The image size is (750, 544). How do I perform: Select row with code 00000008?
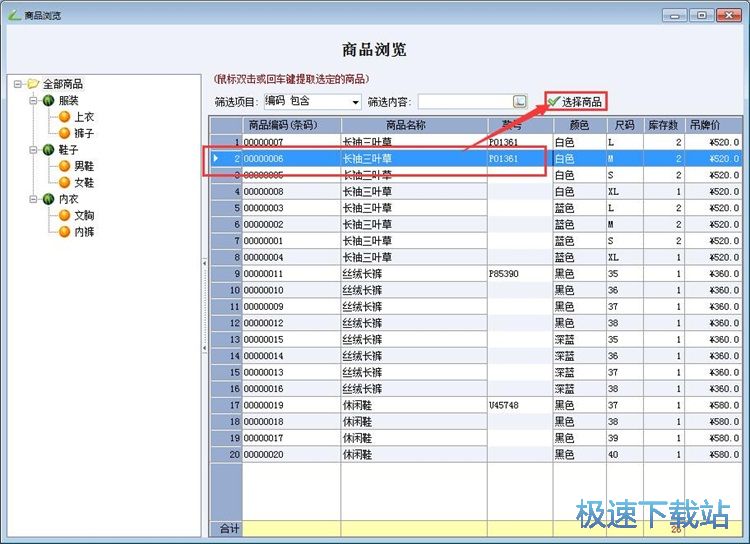(476, 191)
